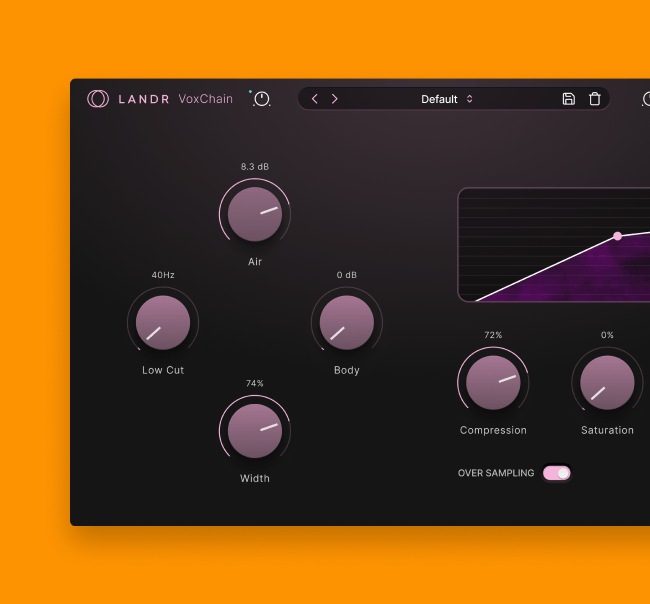Open the Default preset dropdown
The height and width of the screenshot is (604, 650).
[446, 99]
